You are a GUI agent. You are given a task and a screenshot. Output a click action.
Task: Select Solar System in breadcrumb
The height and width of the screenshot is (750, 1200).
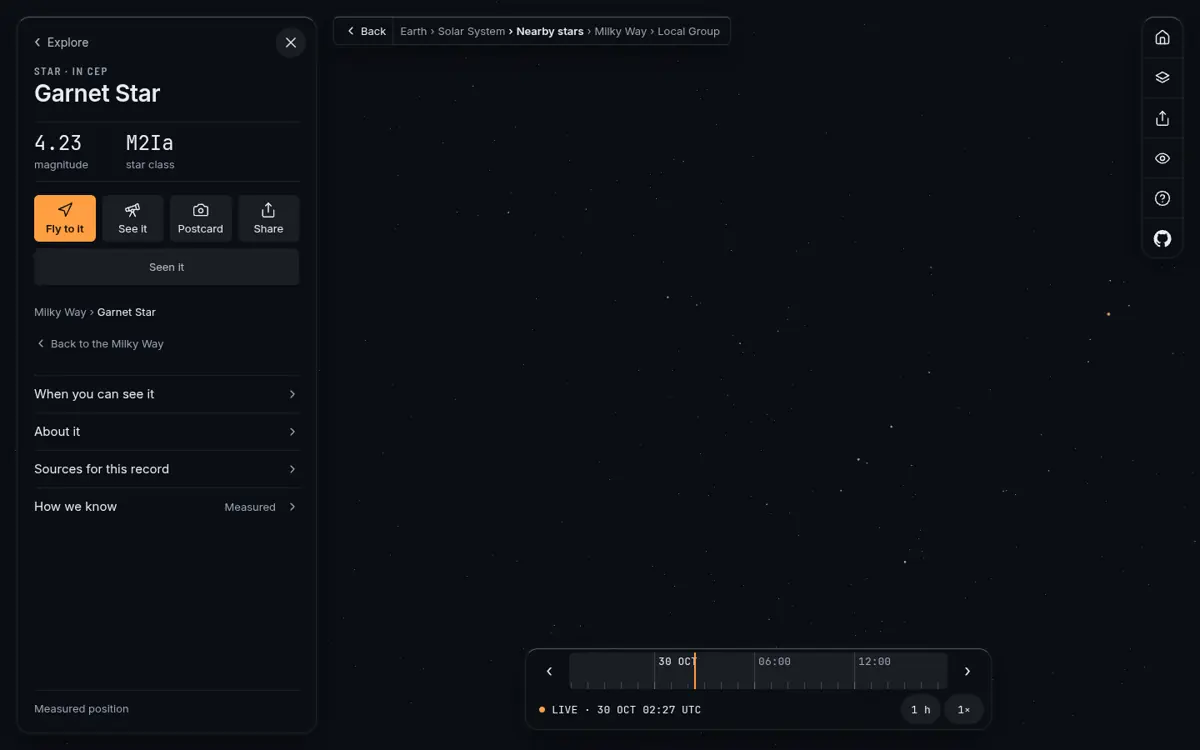coord(471,31)
